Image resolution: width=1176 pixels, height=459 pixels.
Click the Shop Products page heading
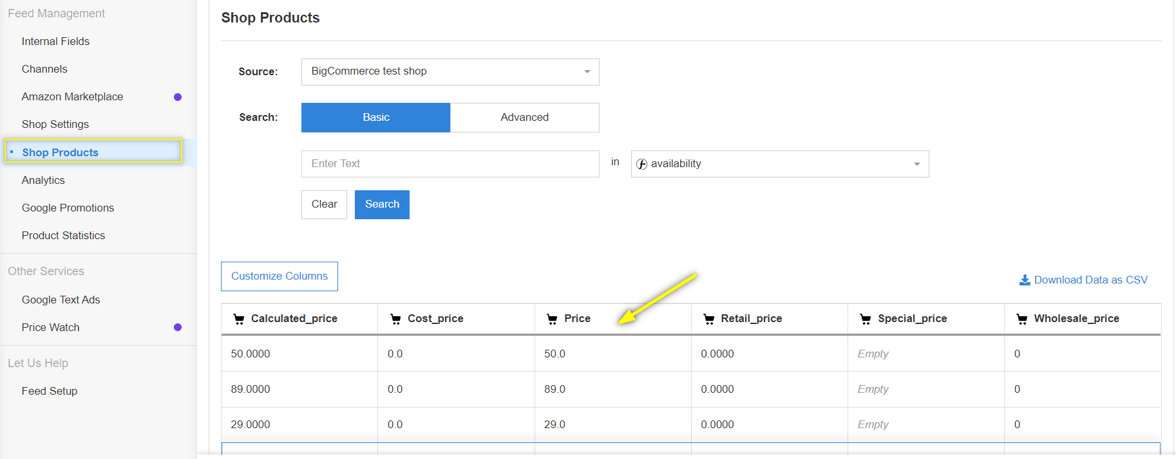pos(271,18)
